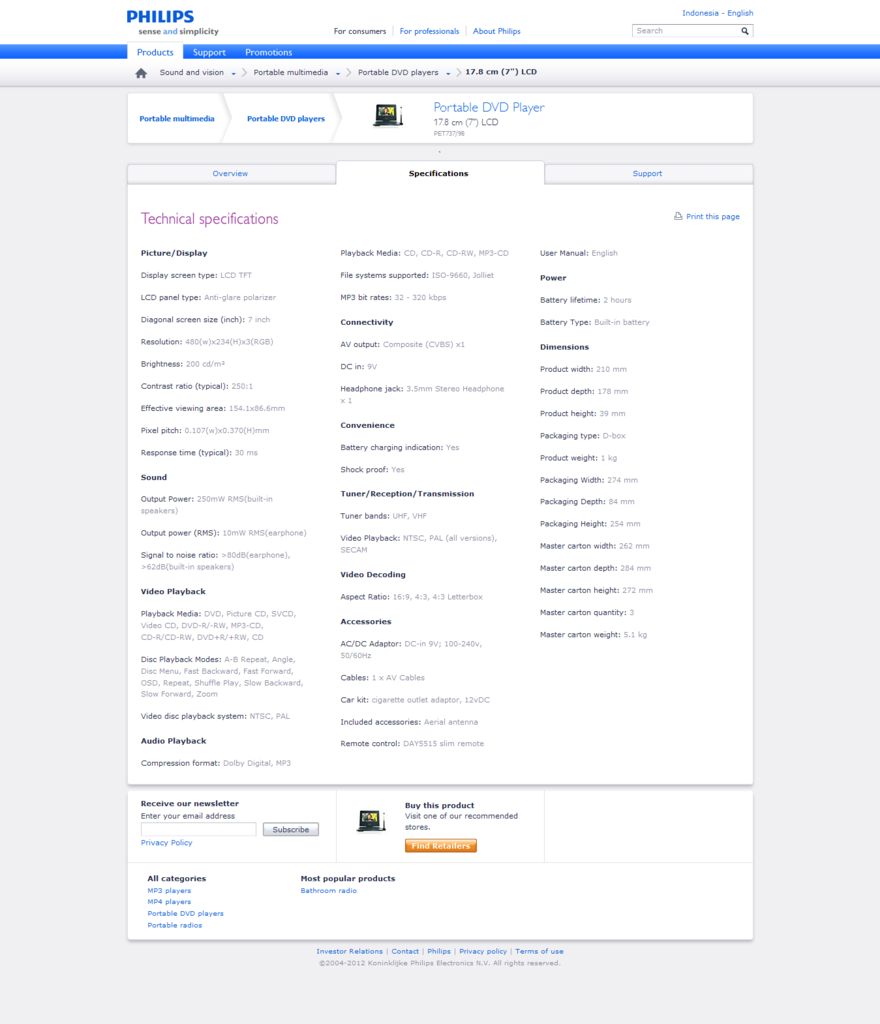Click the Search input field
This screenshot has height=1024, width=880.
pyautogui.click(x=686, y=31)
